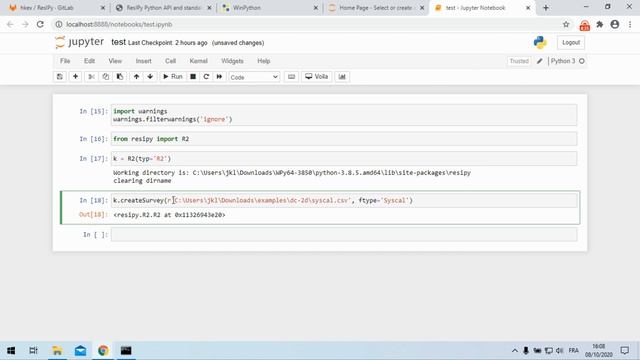Restart the kernel icon

(x=206, y=77)
